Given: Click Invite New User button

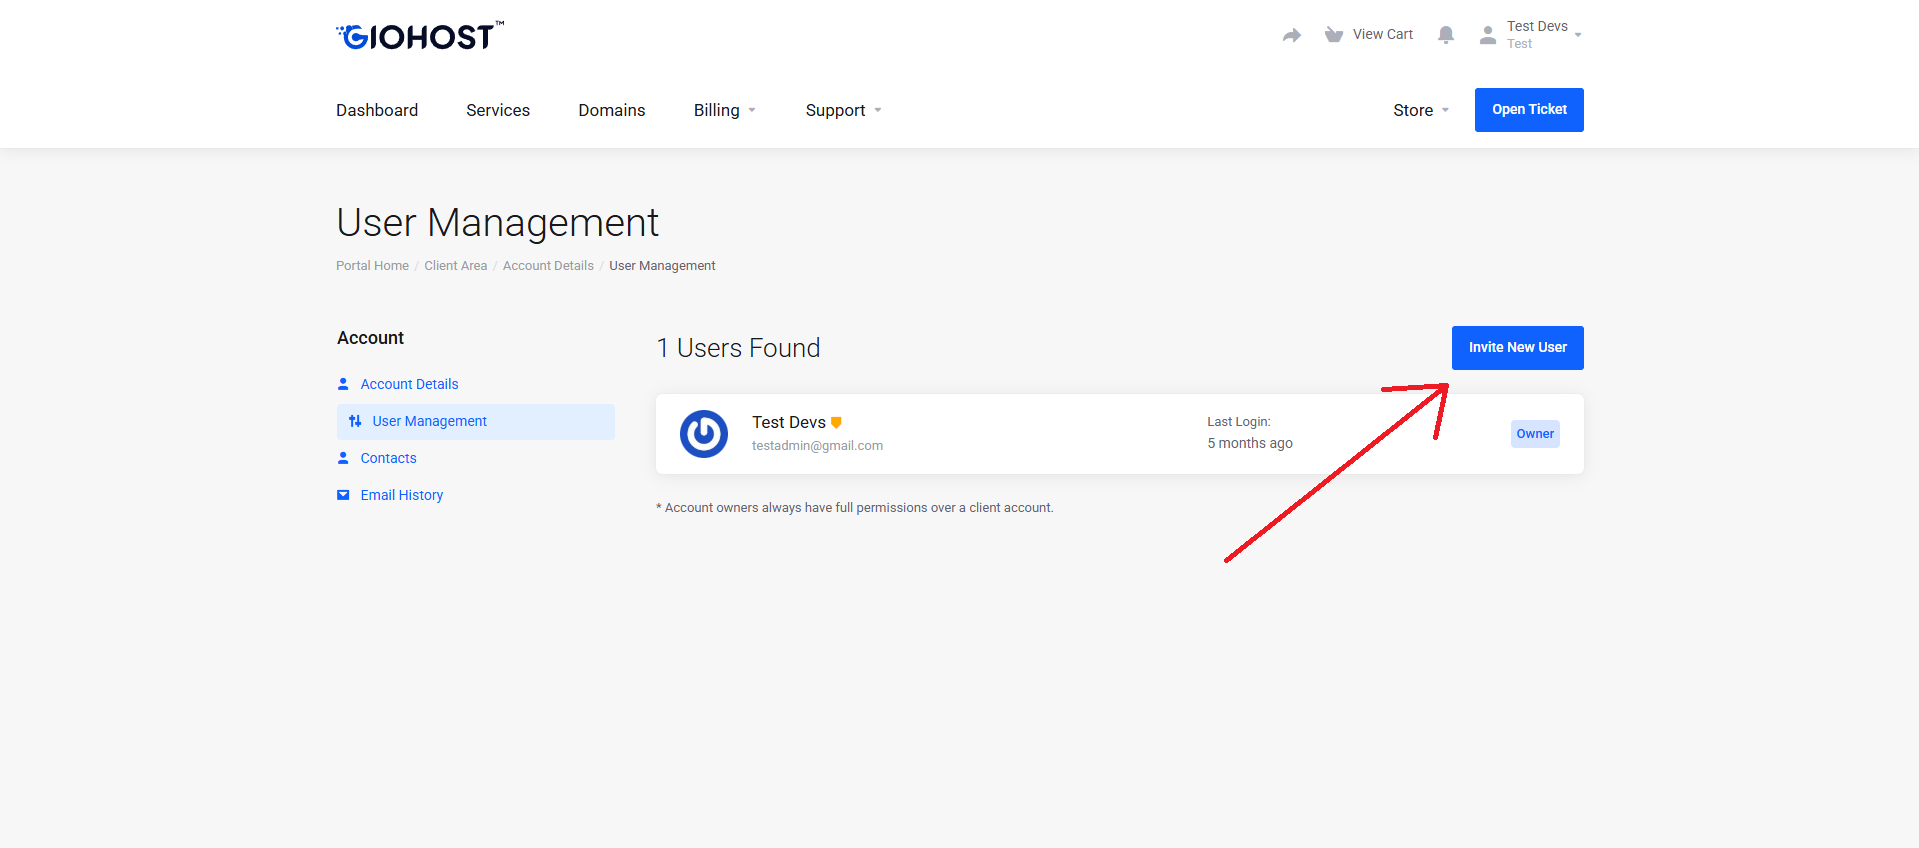Looking at the screenshot, I should coord(1518,348).
